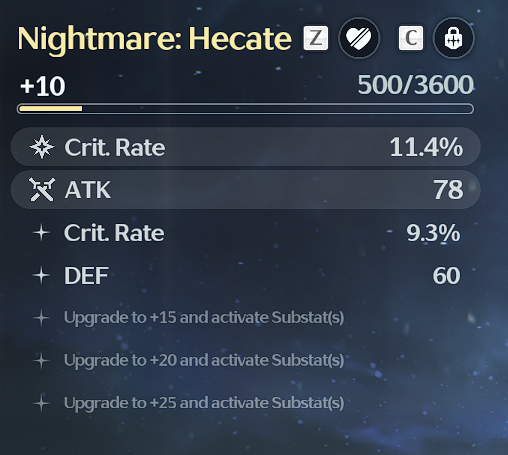
Task: Click the echo experience progress bar
Action: tap(245, 109)
